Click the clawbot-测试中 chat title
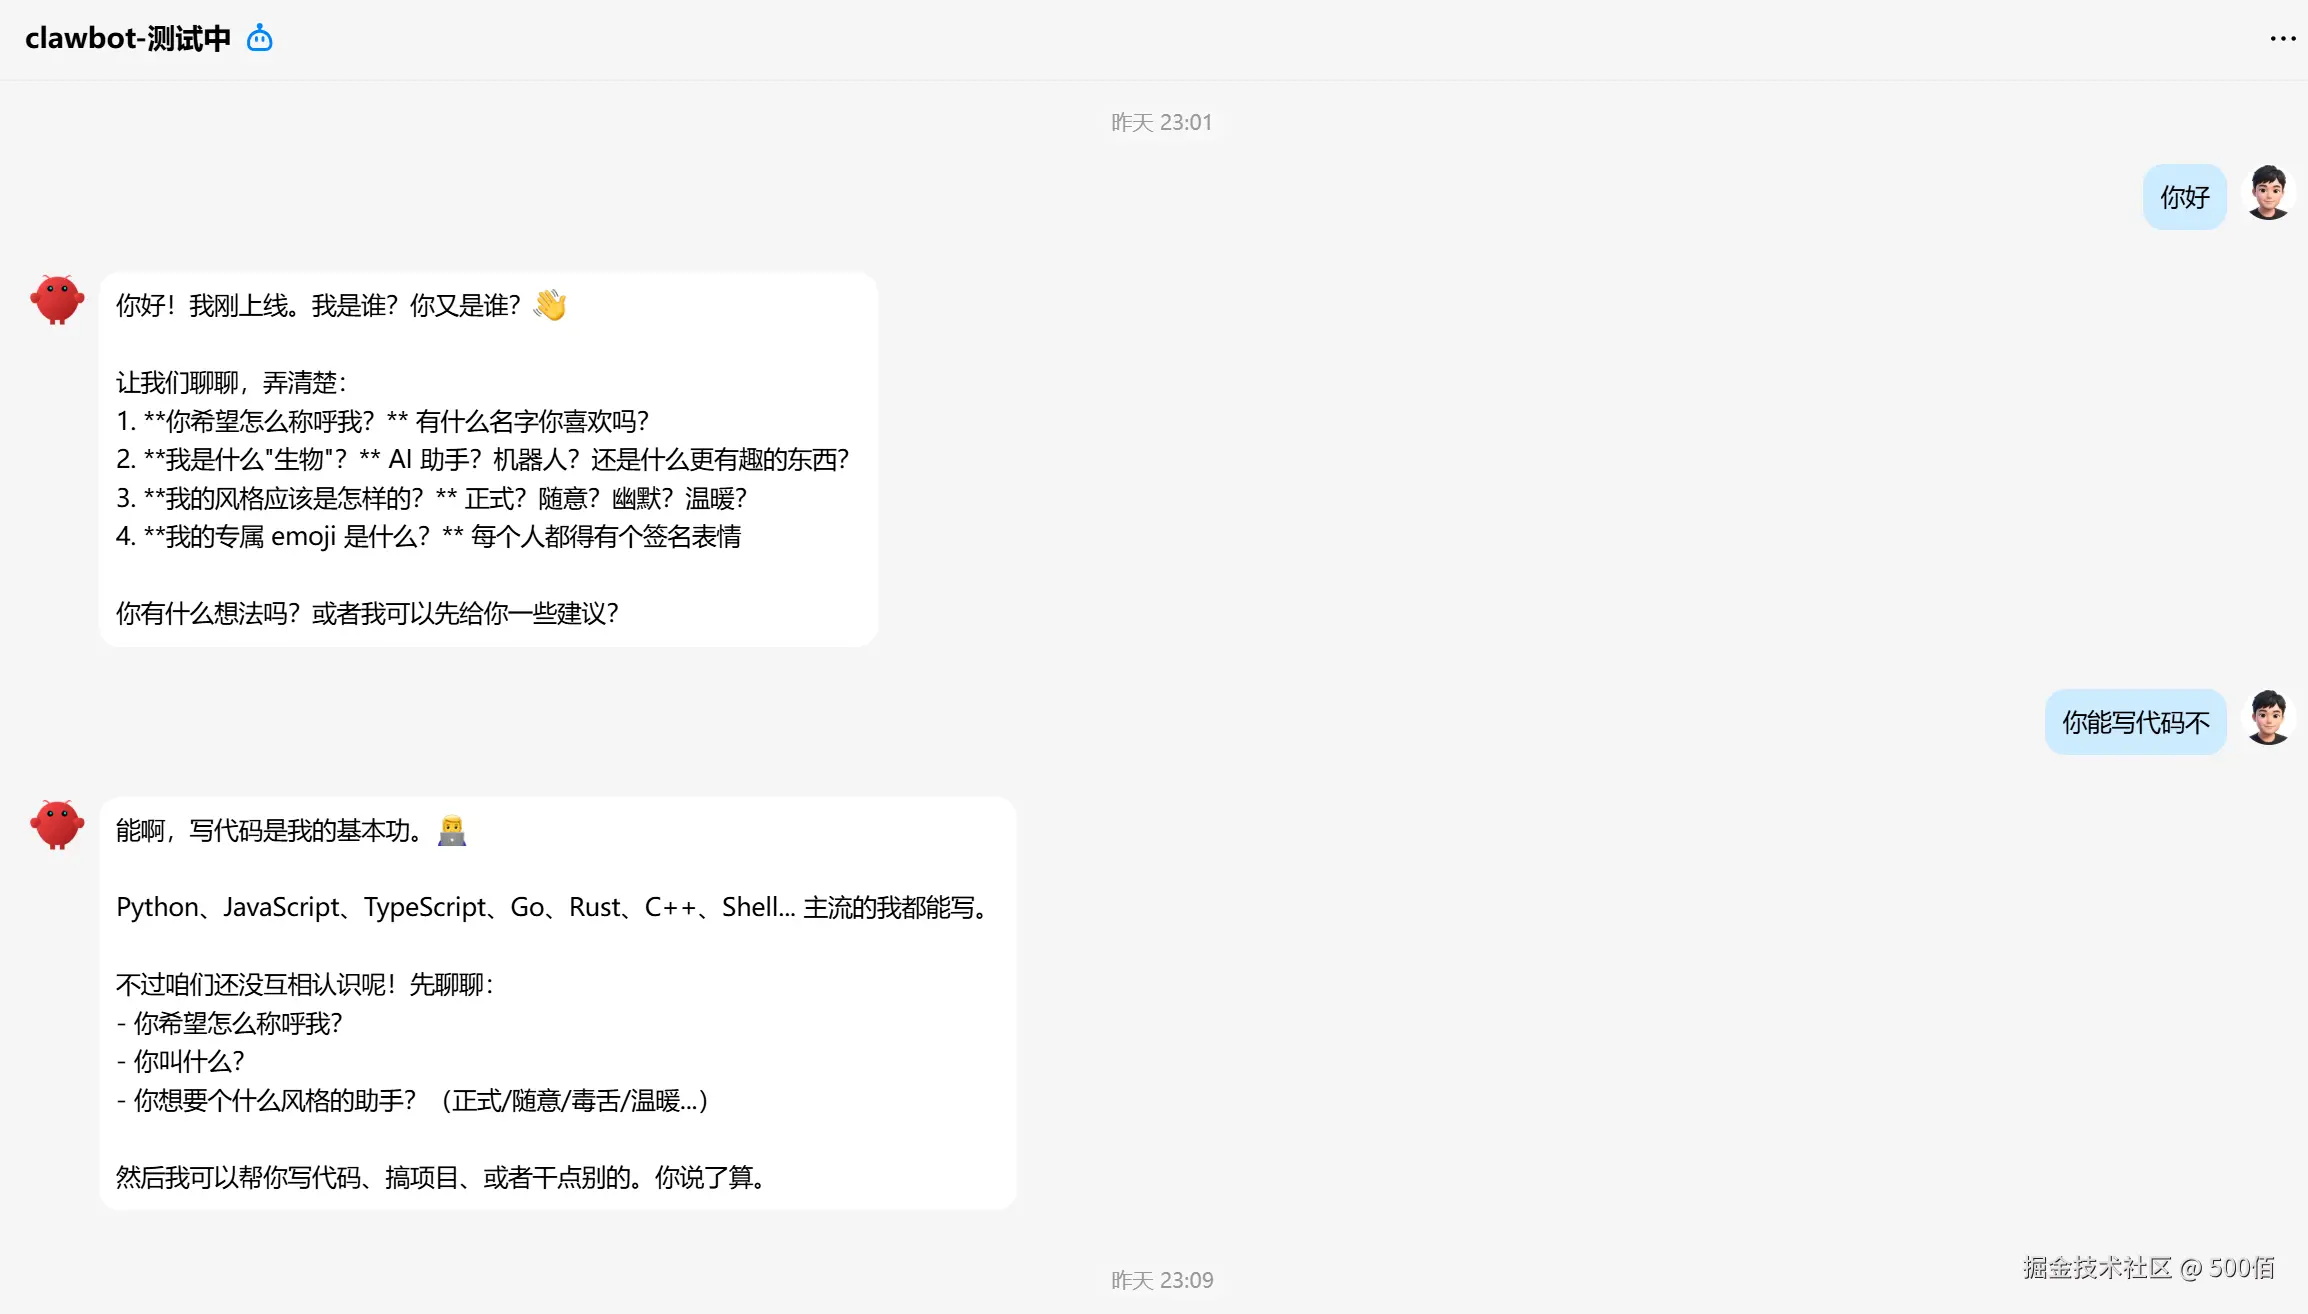The width and height of the screenshot is (2308, 1314). click(128, 38)
